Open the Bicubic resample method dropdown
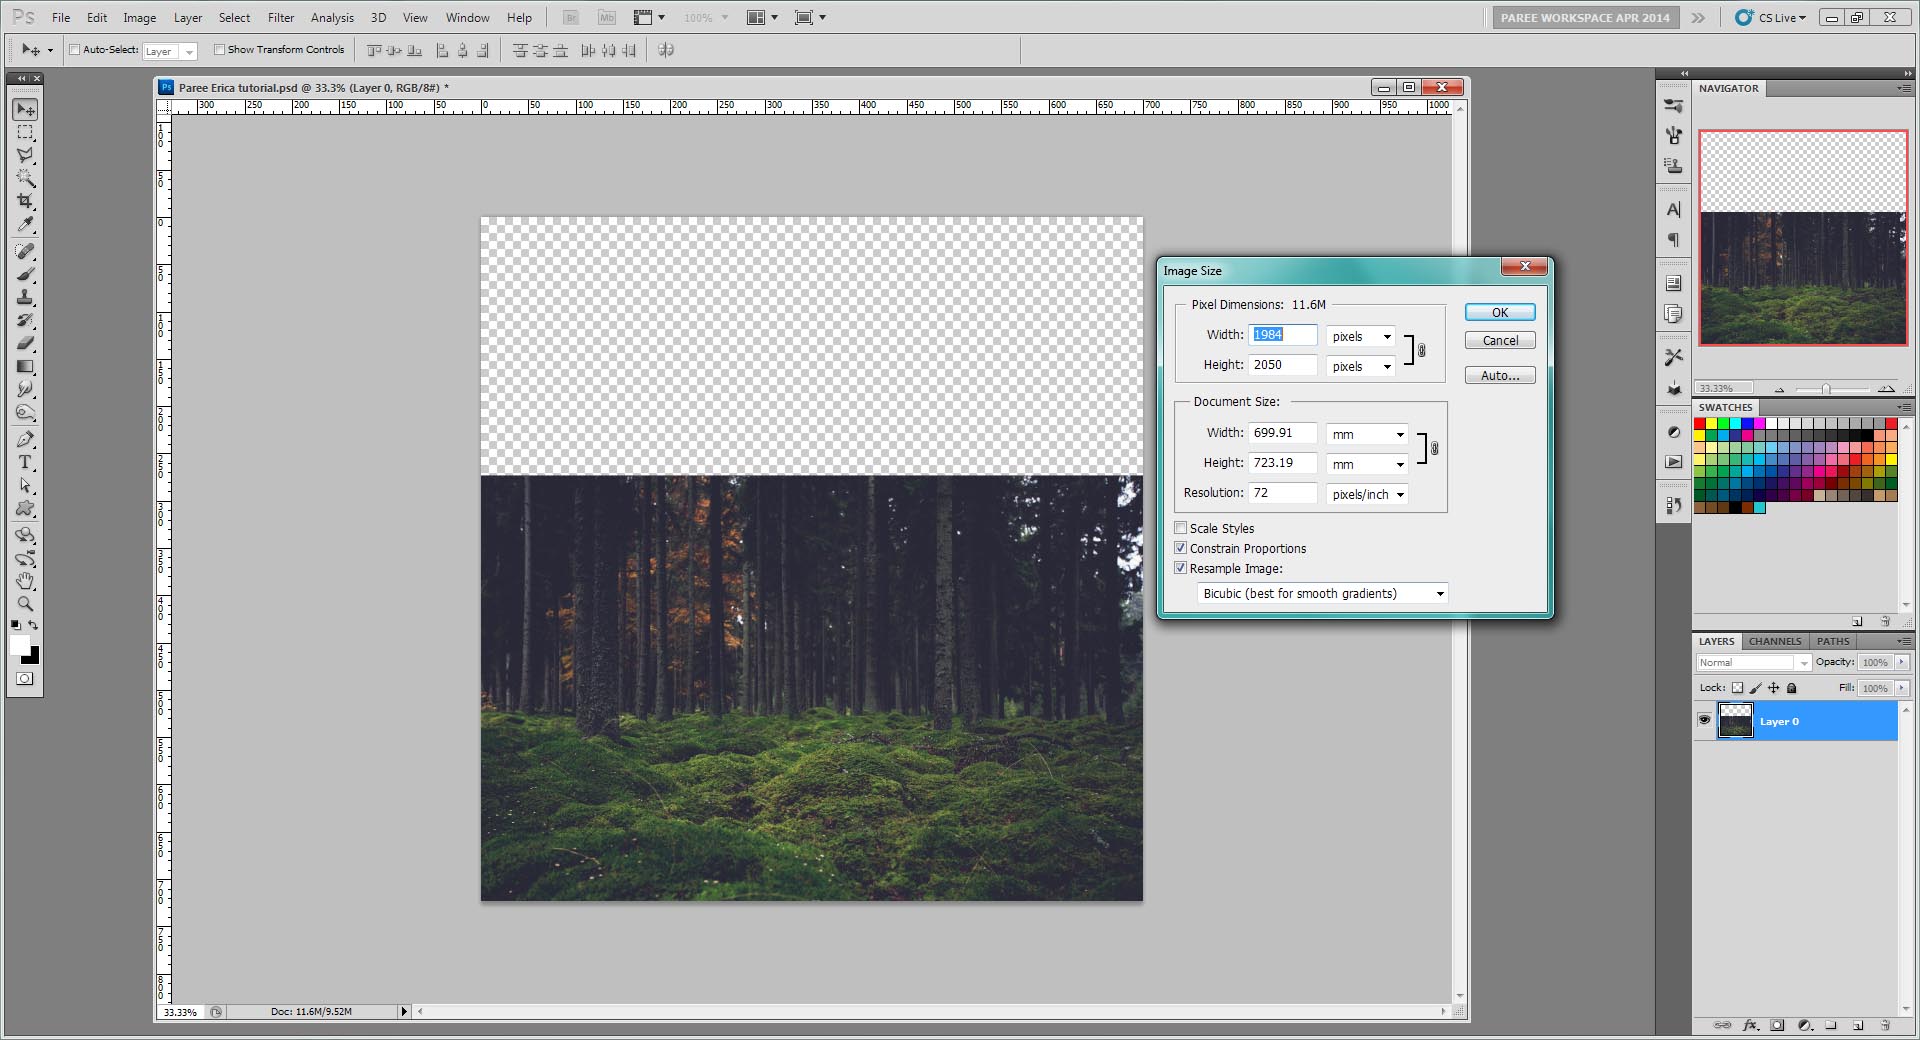The image size is (1920, 1040). pyautogui.click(x=1322, y=593)
